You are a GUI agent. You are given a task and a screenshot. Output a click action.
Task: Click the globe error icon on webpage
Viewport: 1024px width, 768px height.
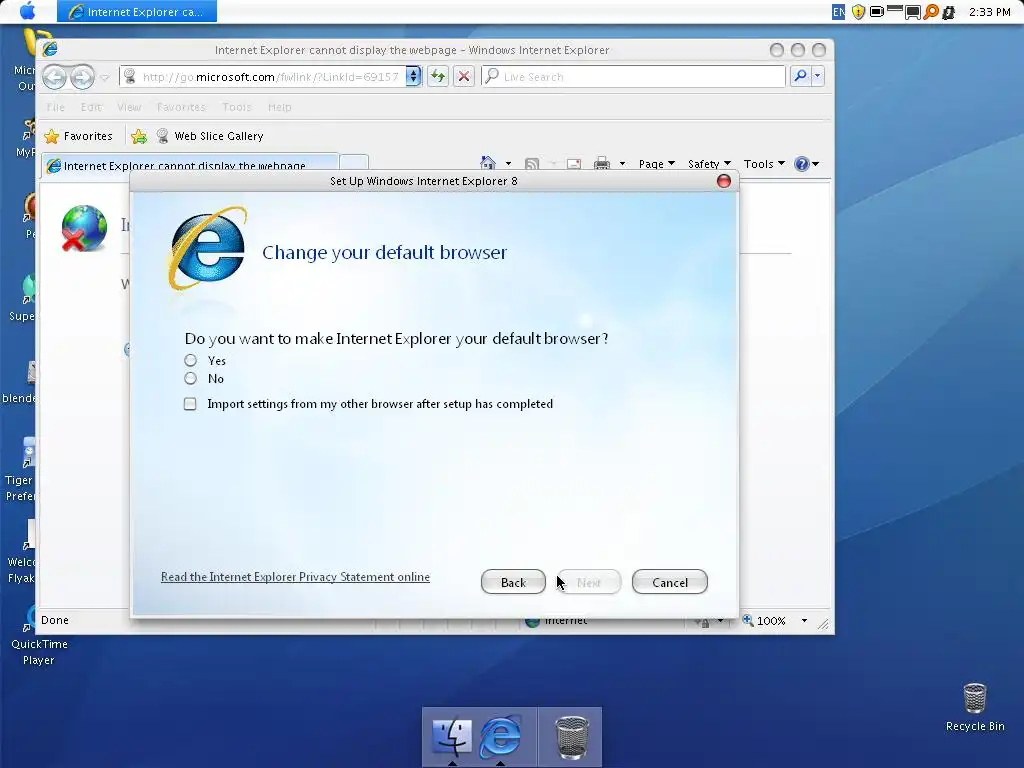click(x=84, y=228)
